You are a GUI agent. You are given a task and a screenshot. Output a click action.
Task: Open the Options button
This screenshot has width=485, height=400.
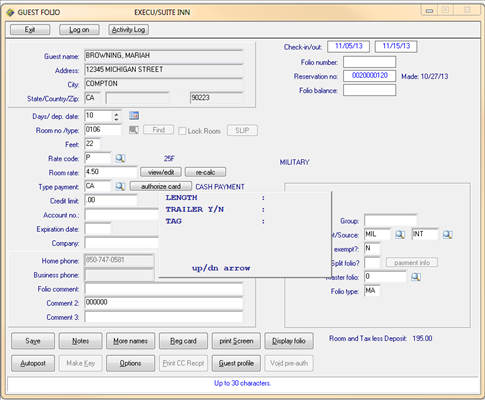[131, 363]
